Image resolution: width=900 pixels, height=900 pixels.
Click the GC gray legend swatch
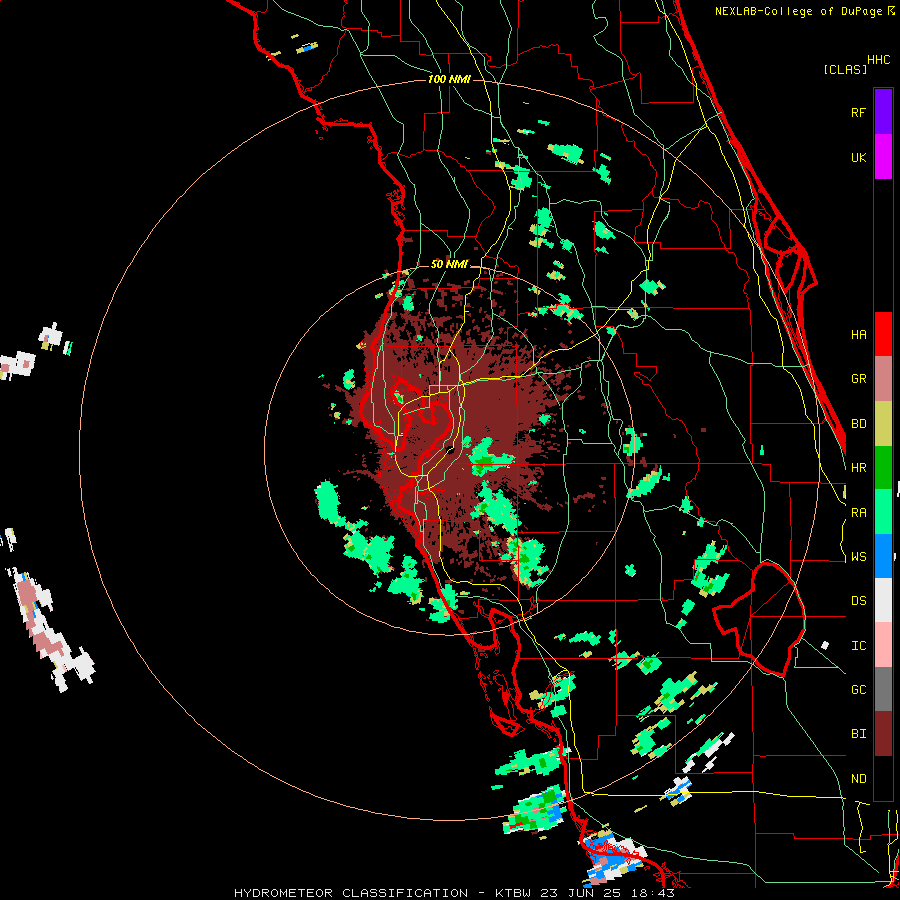883,689
